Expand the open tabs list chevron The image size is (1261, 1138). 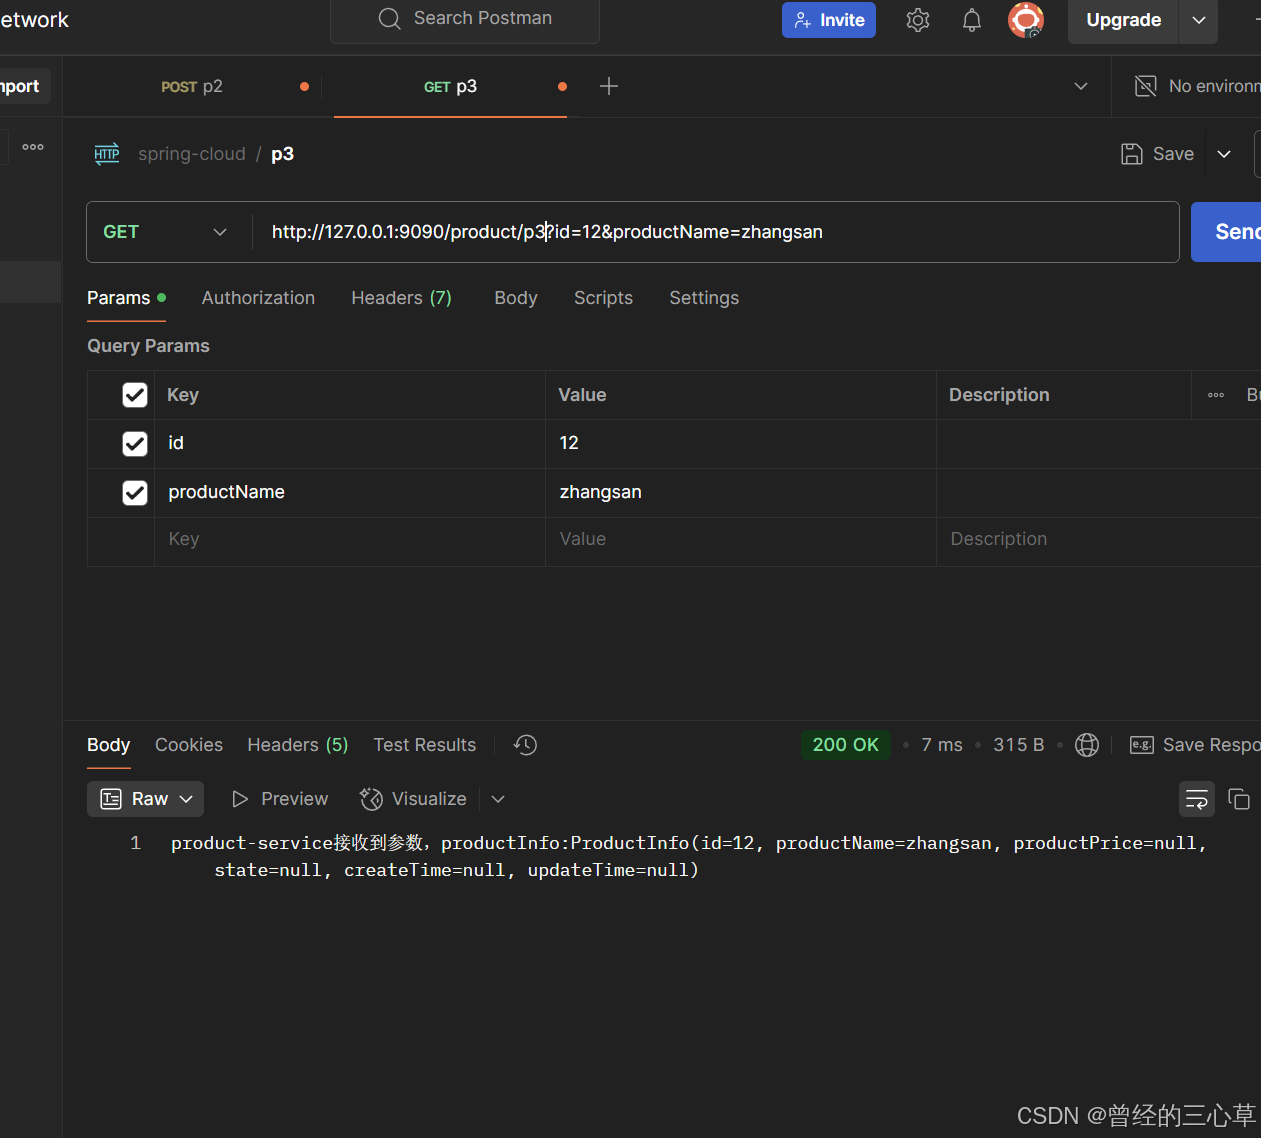tap(1081, 87)
